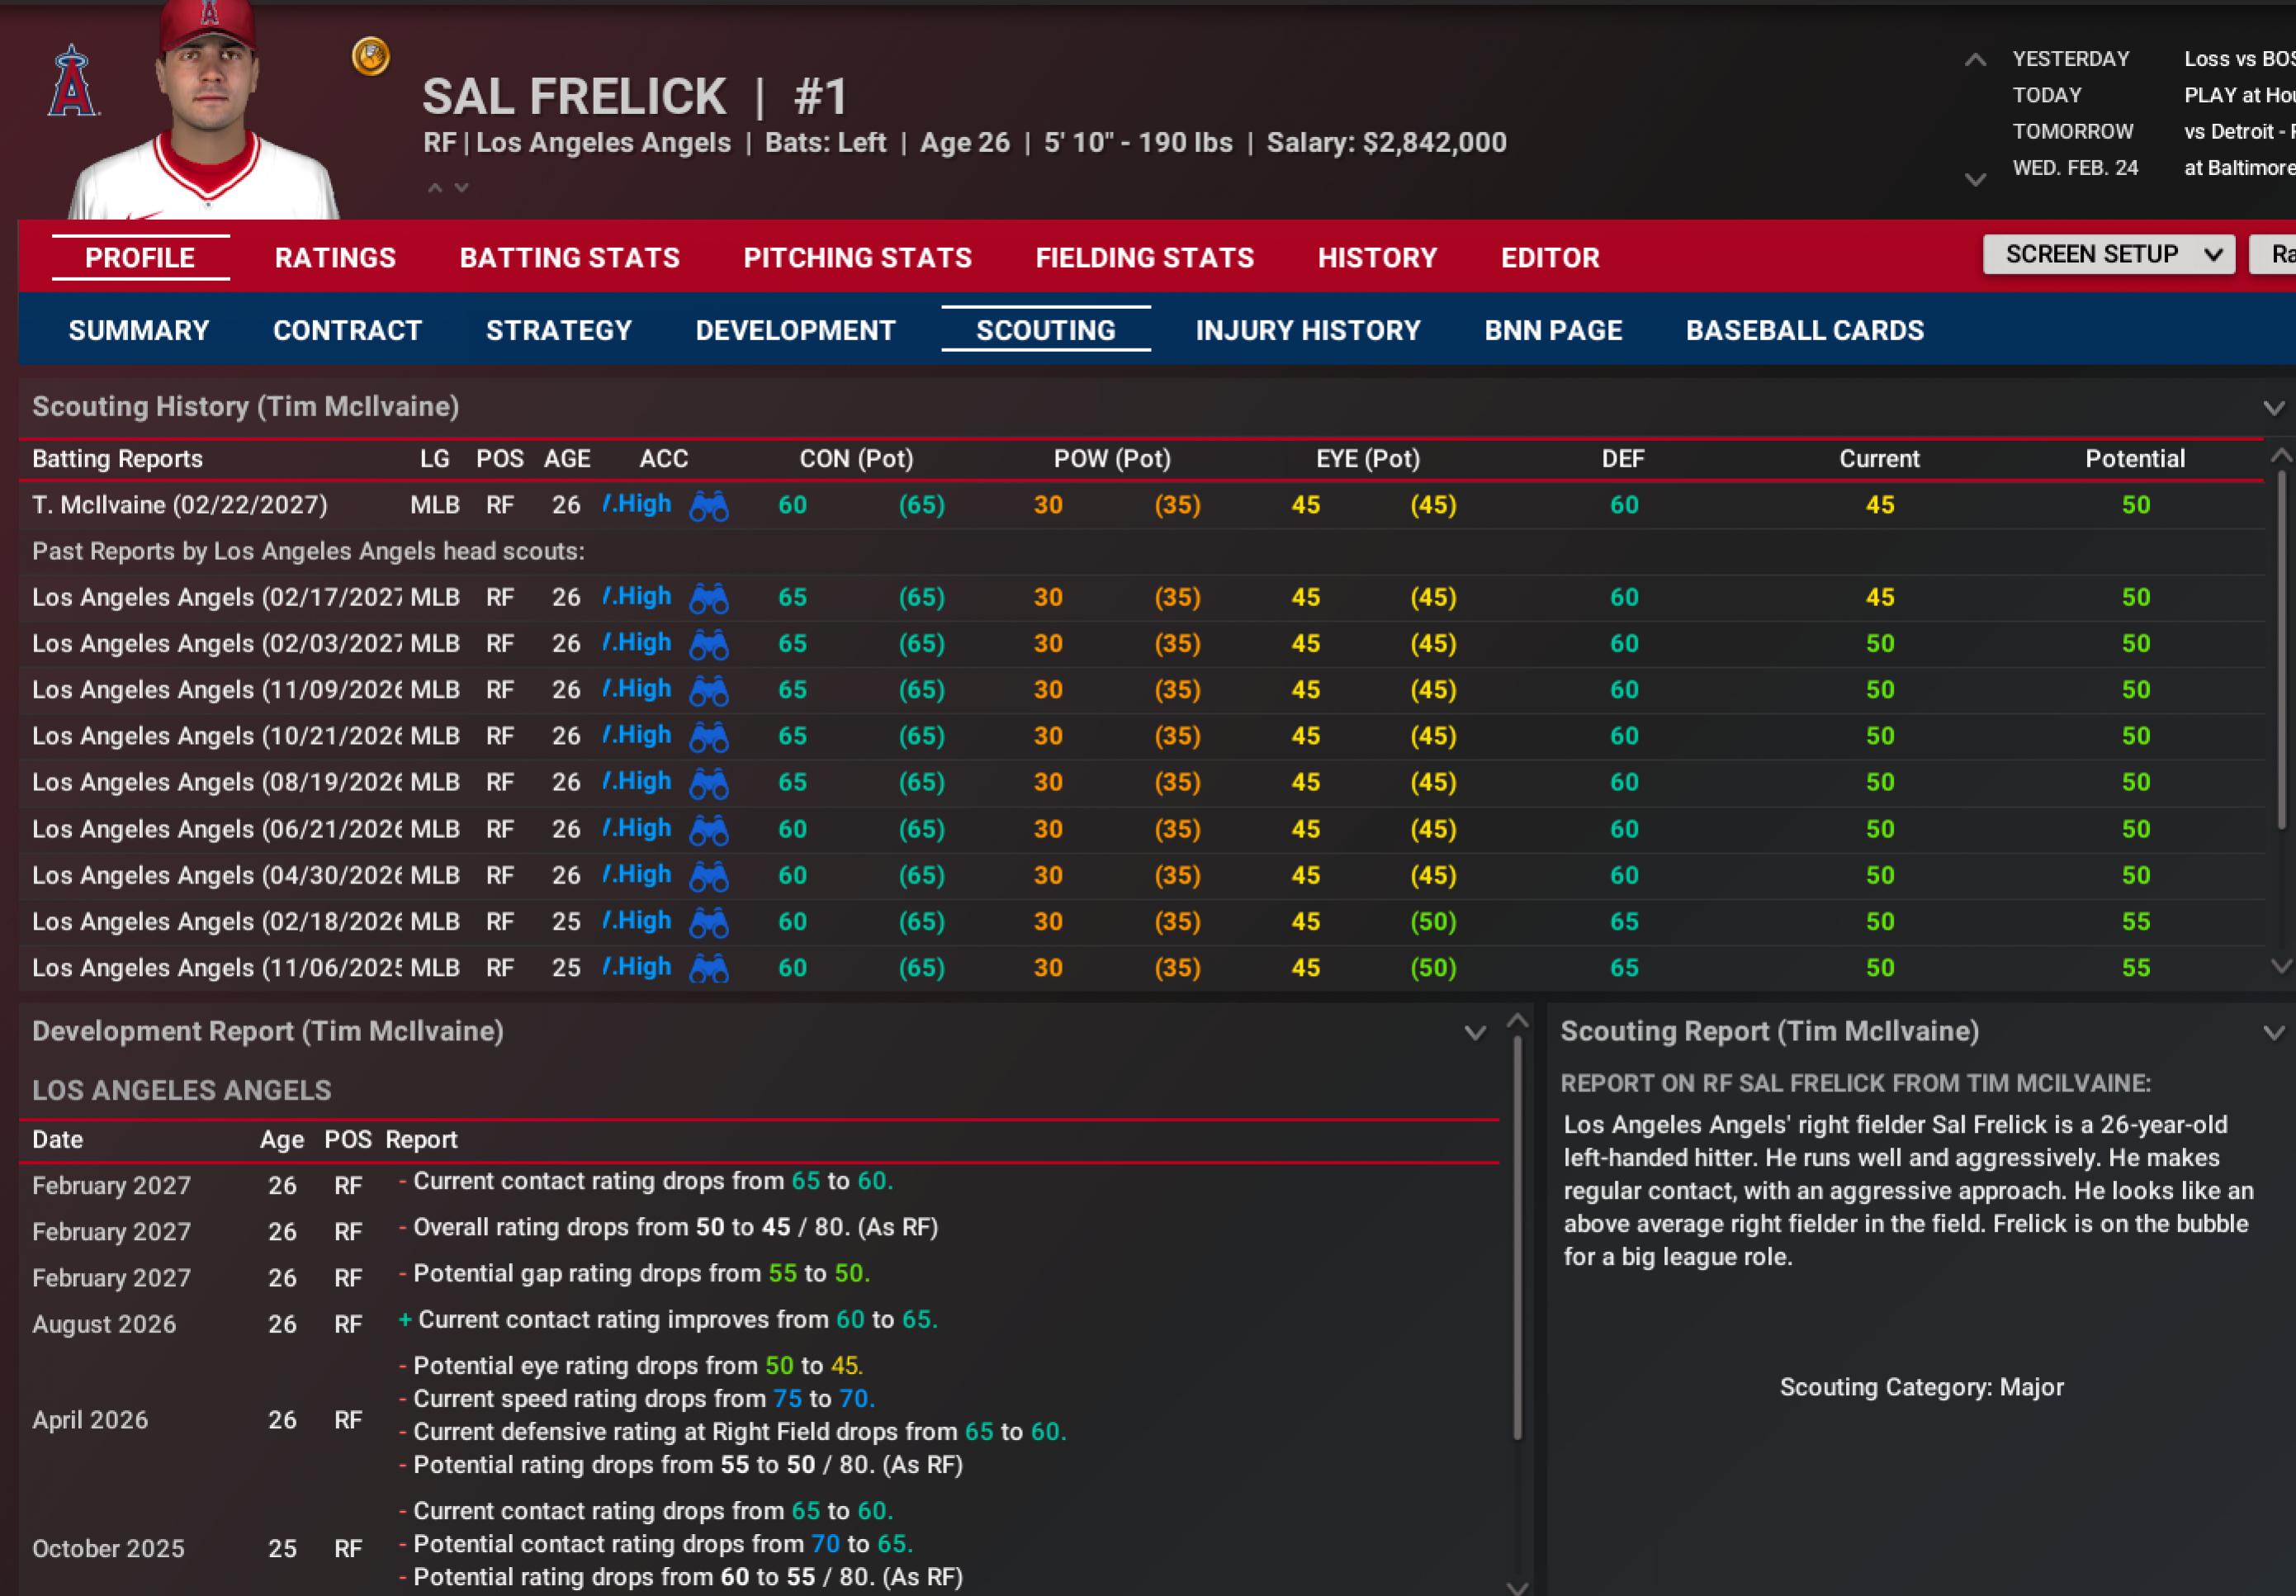Viewport: 2296px width, 1596px height.
Task: Click previous player up arrow under name
Action: (435, 188)
